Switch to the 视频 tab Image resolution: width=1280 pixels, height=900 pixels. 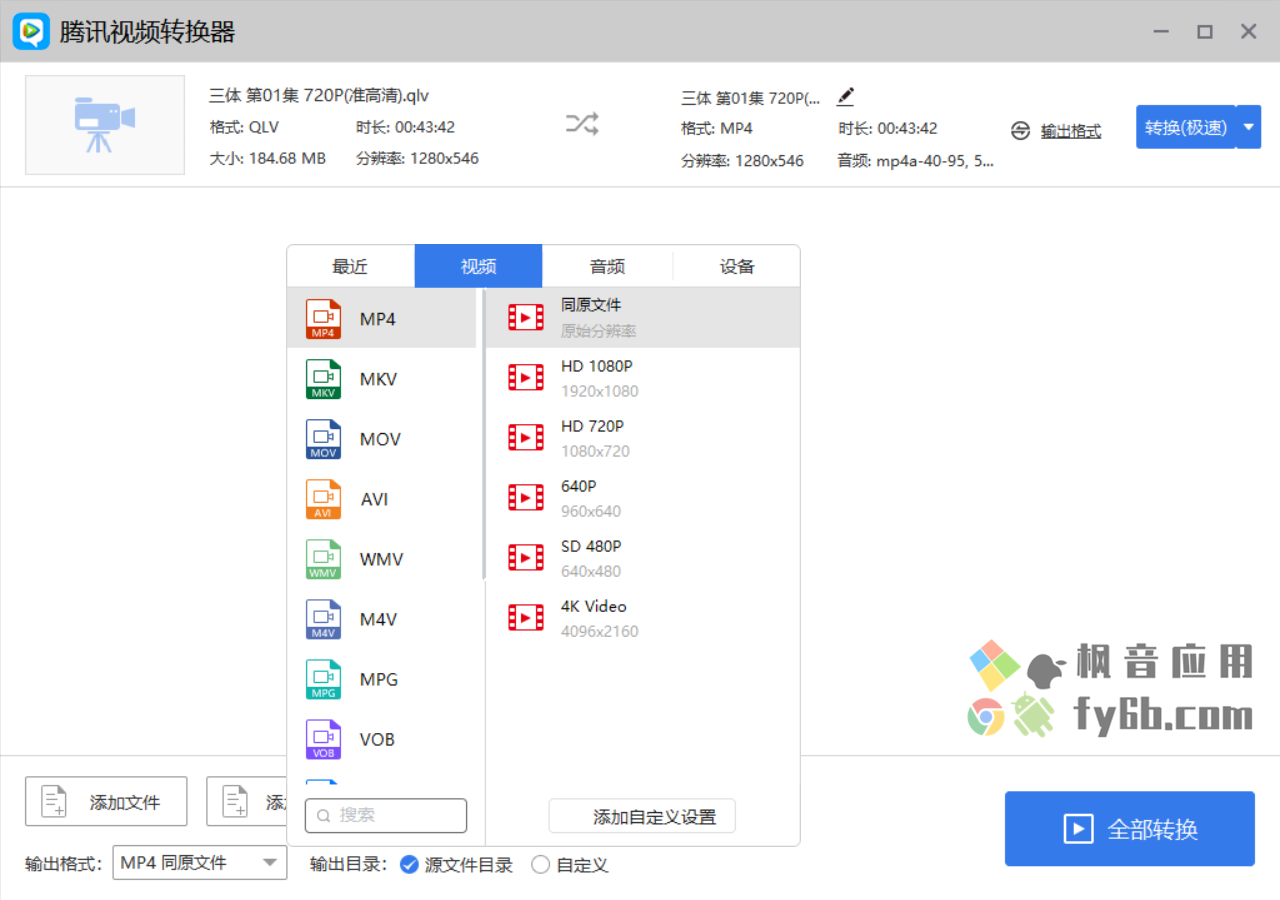pyautogui.click(x=479, y=266)
